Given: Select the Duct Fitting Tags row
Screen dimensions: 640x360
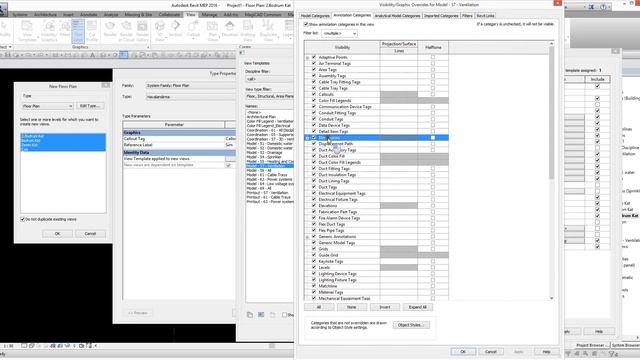Looking at the screenshot, I should click(376, 169).
